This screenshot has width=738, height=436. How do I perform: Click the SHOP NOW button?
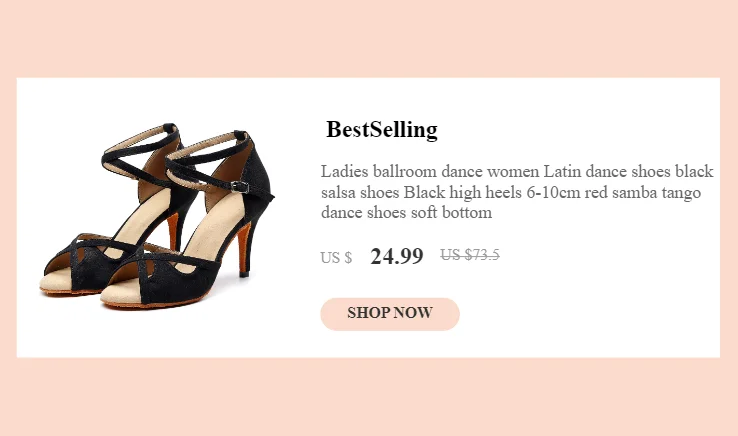tap(389, 313)
